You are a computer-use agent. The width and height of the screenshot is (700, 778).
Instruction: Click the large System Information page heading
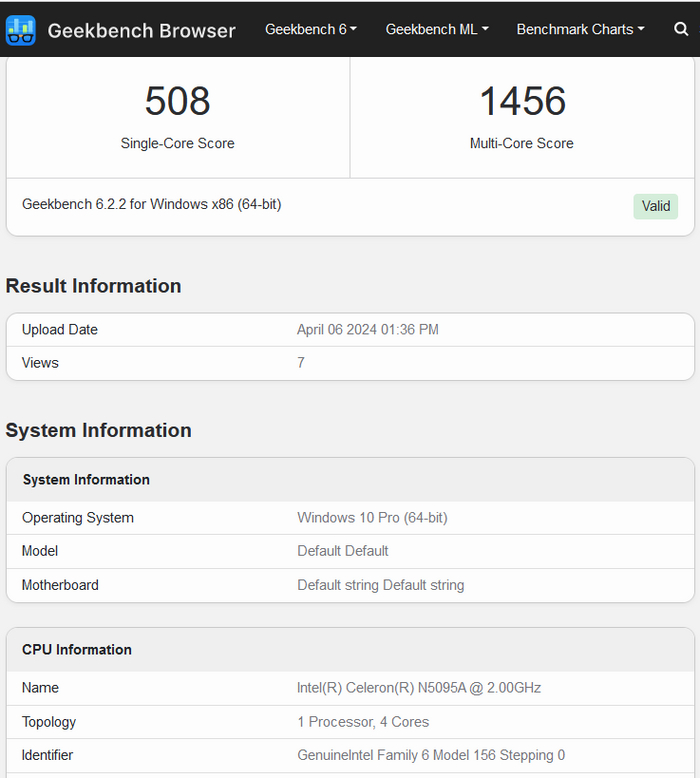[98, 430]
